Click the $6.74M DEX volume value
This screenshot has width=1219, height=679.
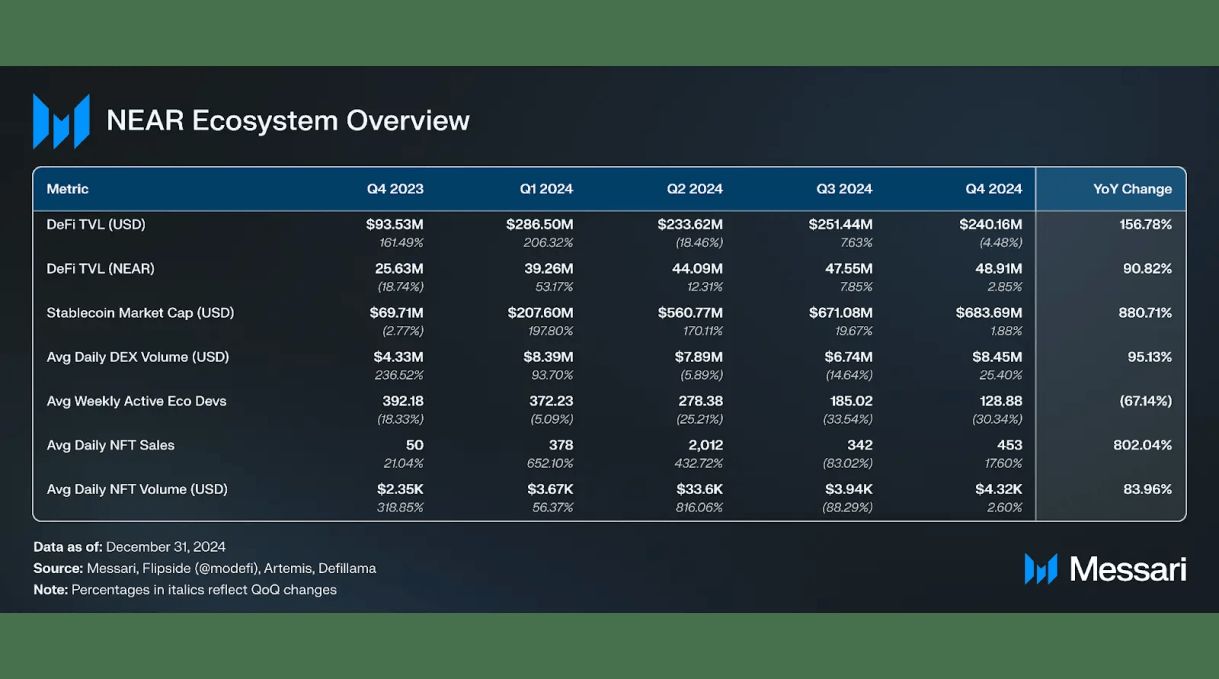pyautogui.click(x=848, y=357)
